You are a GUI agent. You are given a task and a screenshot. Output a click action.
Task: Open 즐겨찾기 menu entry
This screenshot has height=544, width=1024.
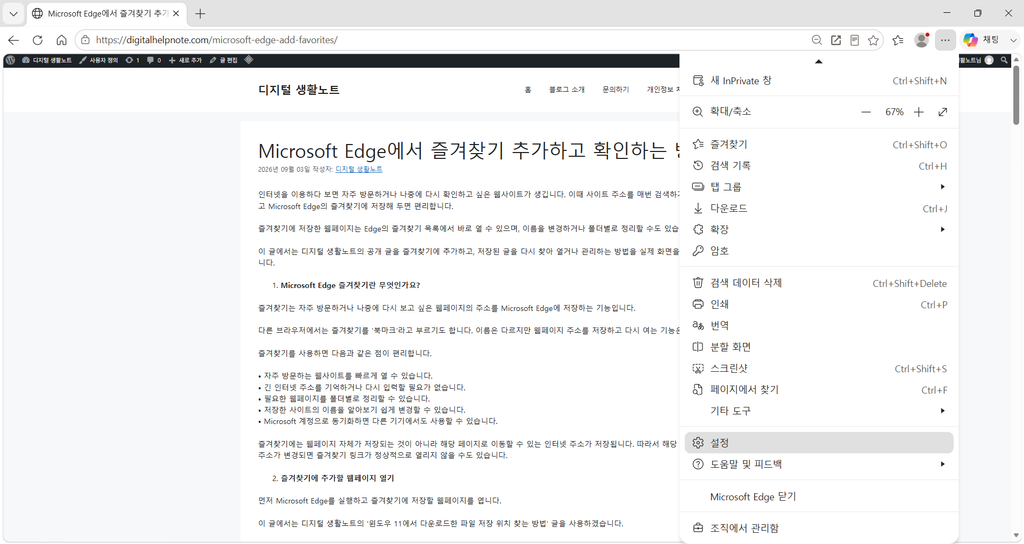click(819, 144)
